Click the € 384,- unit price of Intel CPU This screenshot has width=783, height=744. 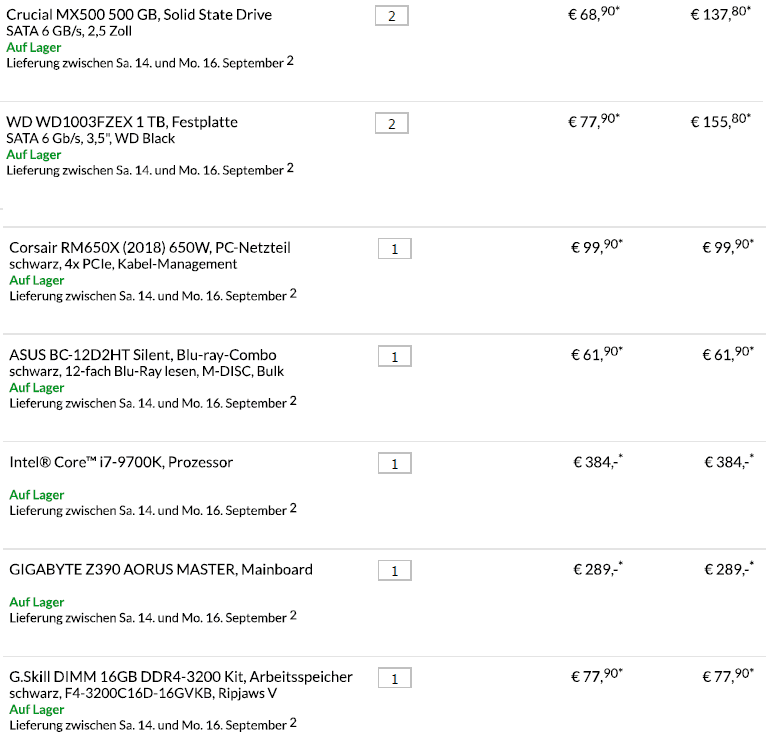598,461
